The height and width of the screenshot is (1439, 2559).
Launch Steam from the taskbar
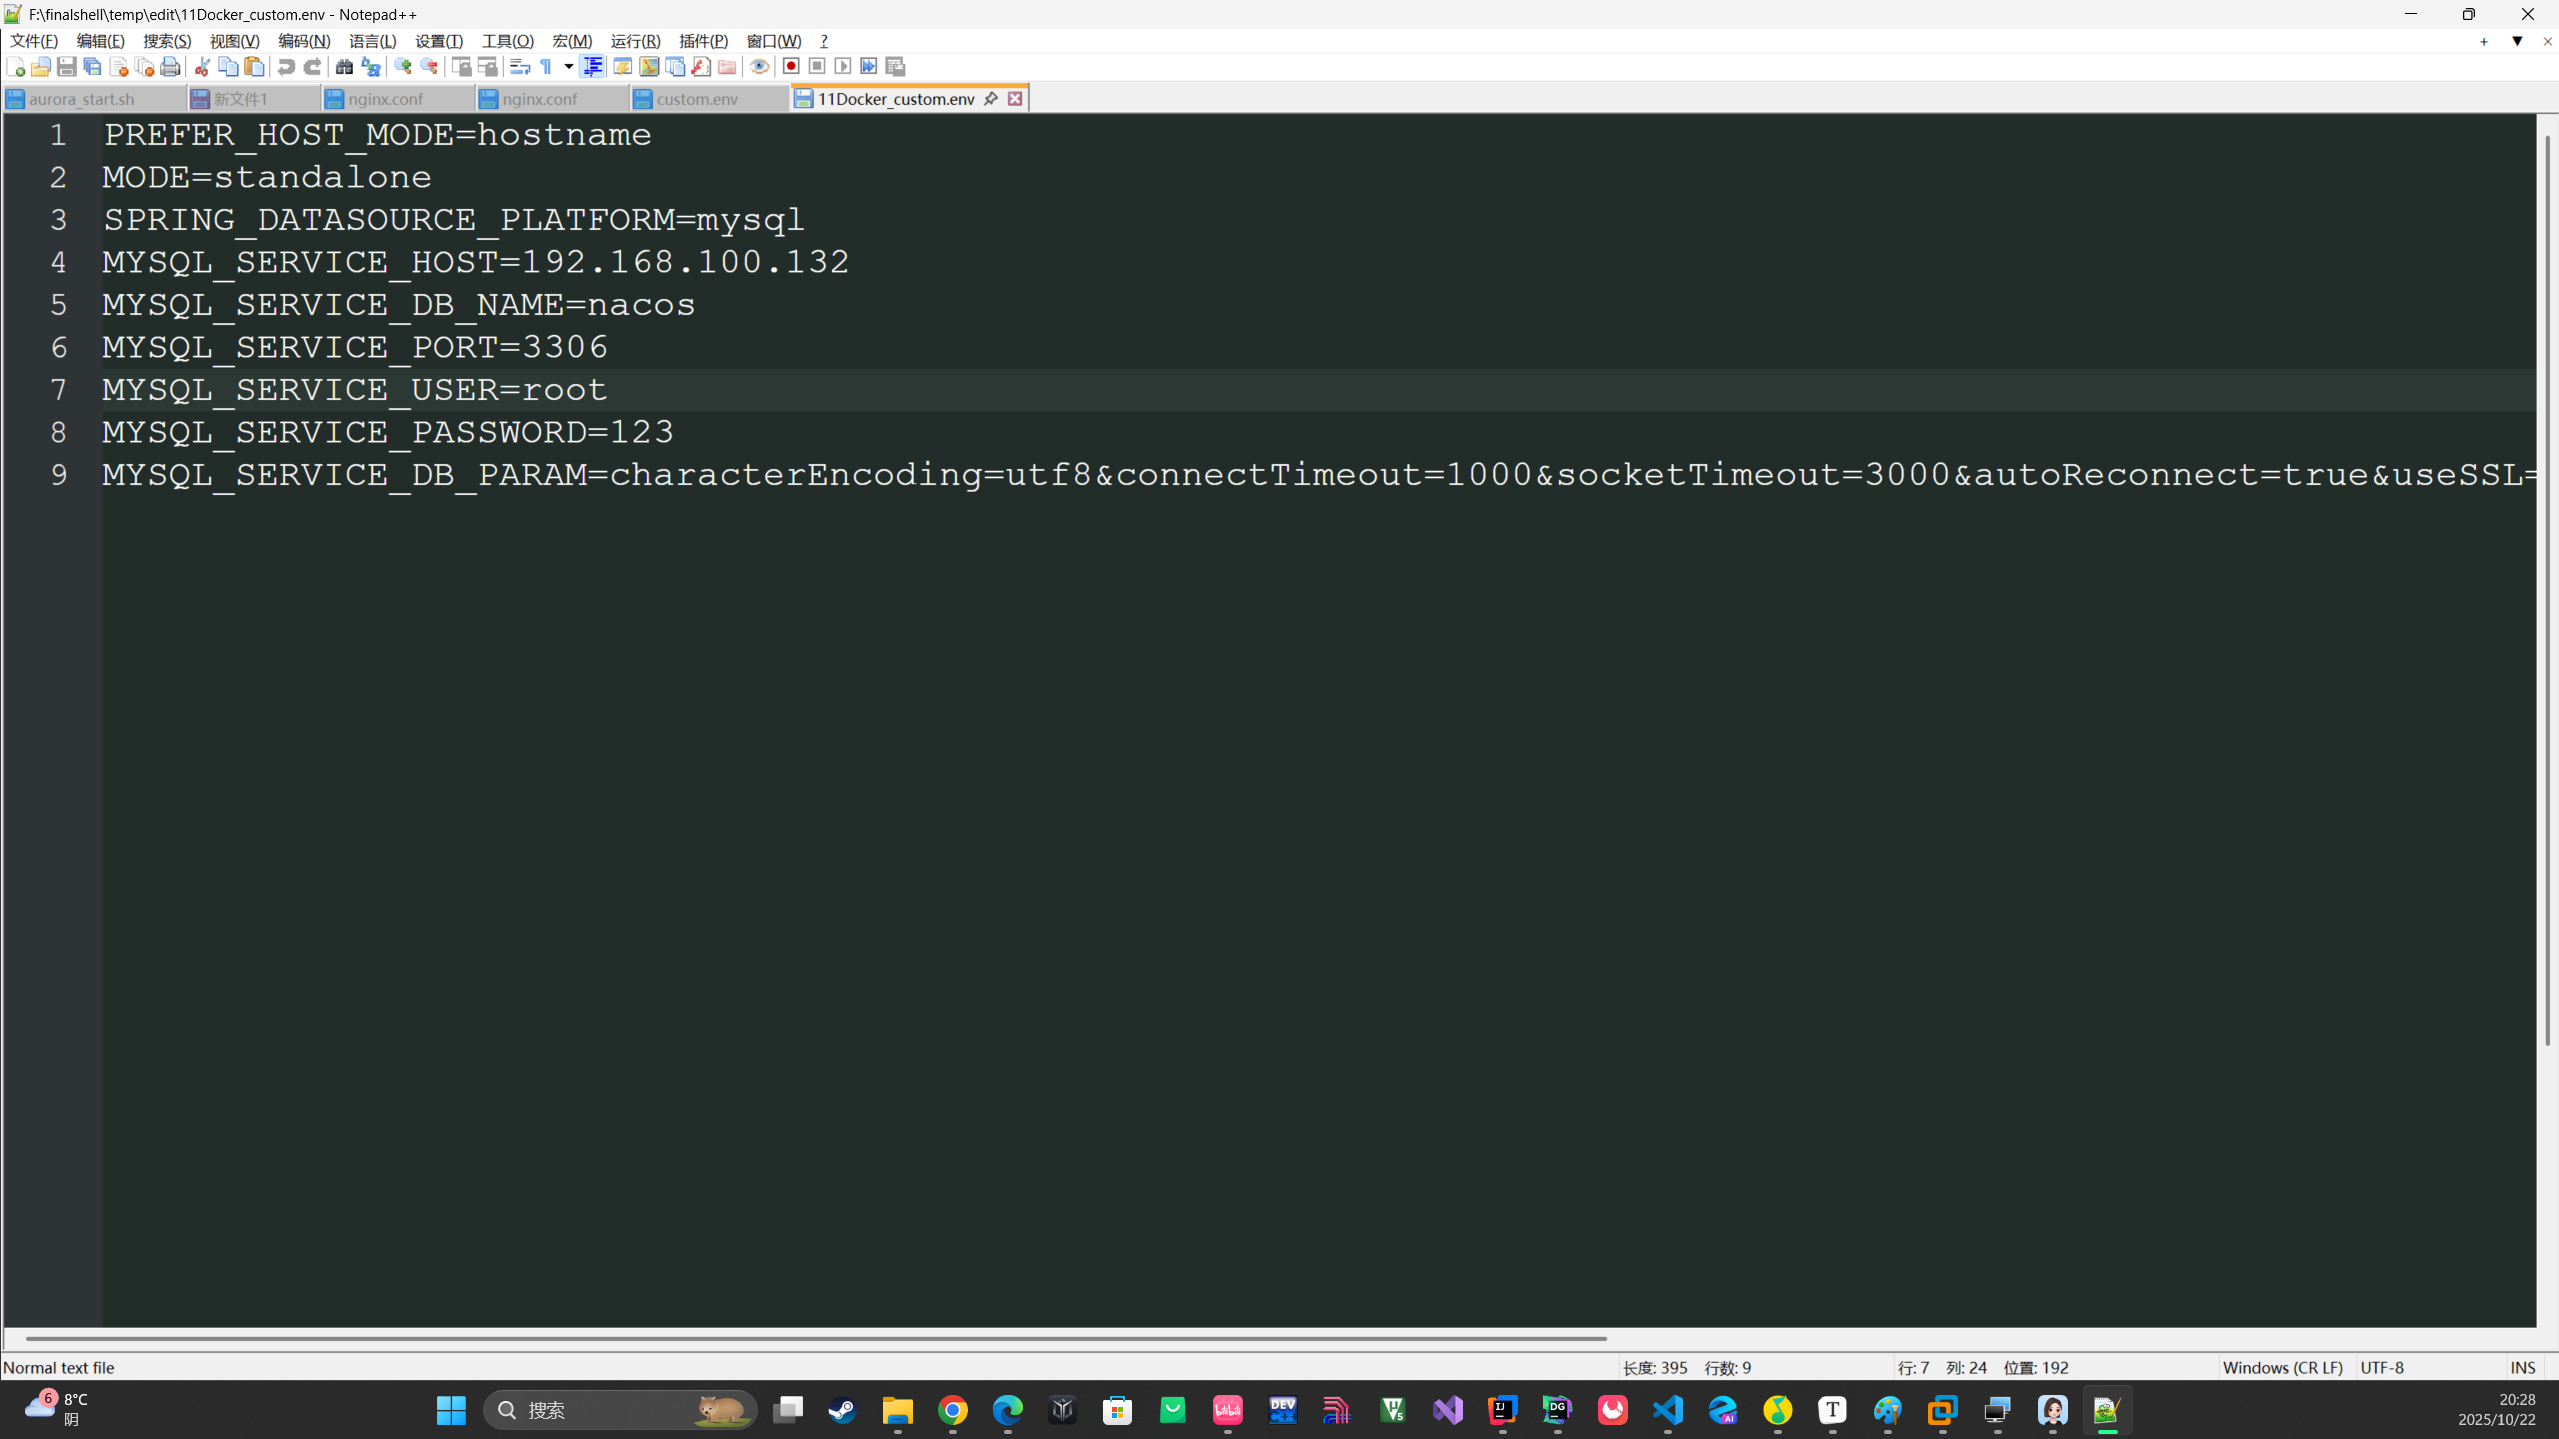pos(841,1410)
